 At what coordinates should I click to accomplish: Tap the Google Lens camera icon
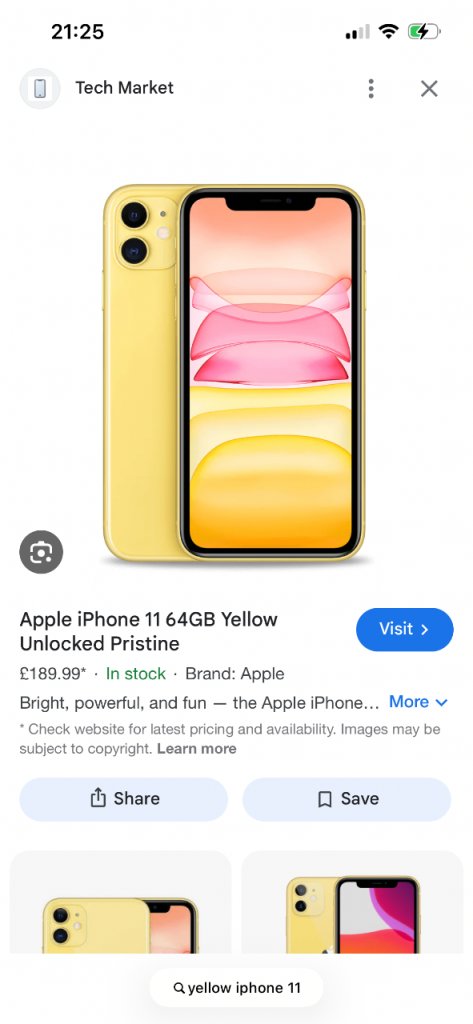41,552
